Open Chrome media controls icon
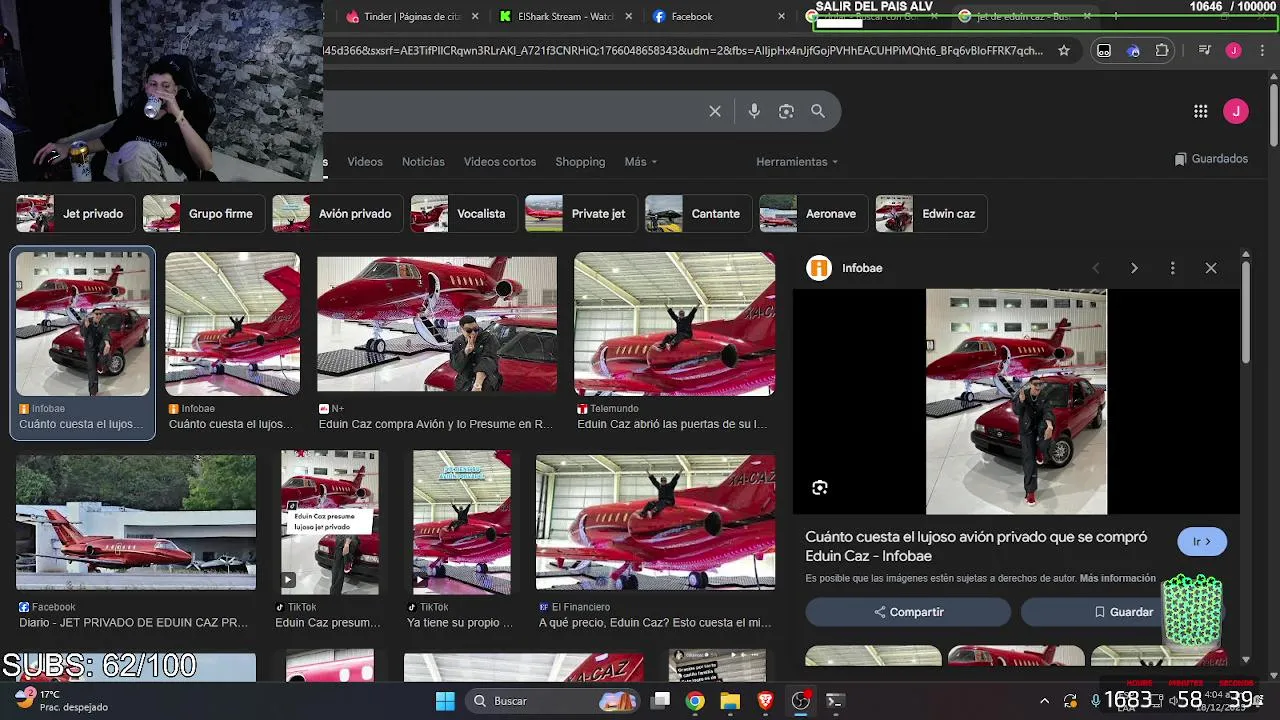The width and height of the screenshot is (1280, 720). point(1205,50)
